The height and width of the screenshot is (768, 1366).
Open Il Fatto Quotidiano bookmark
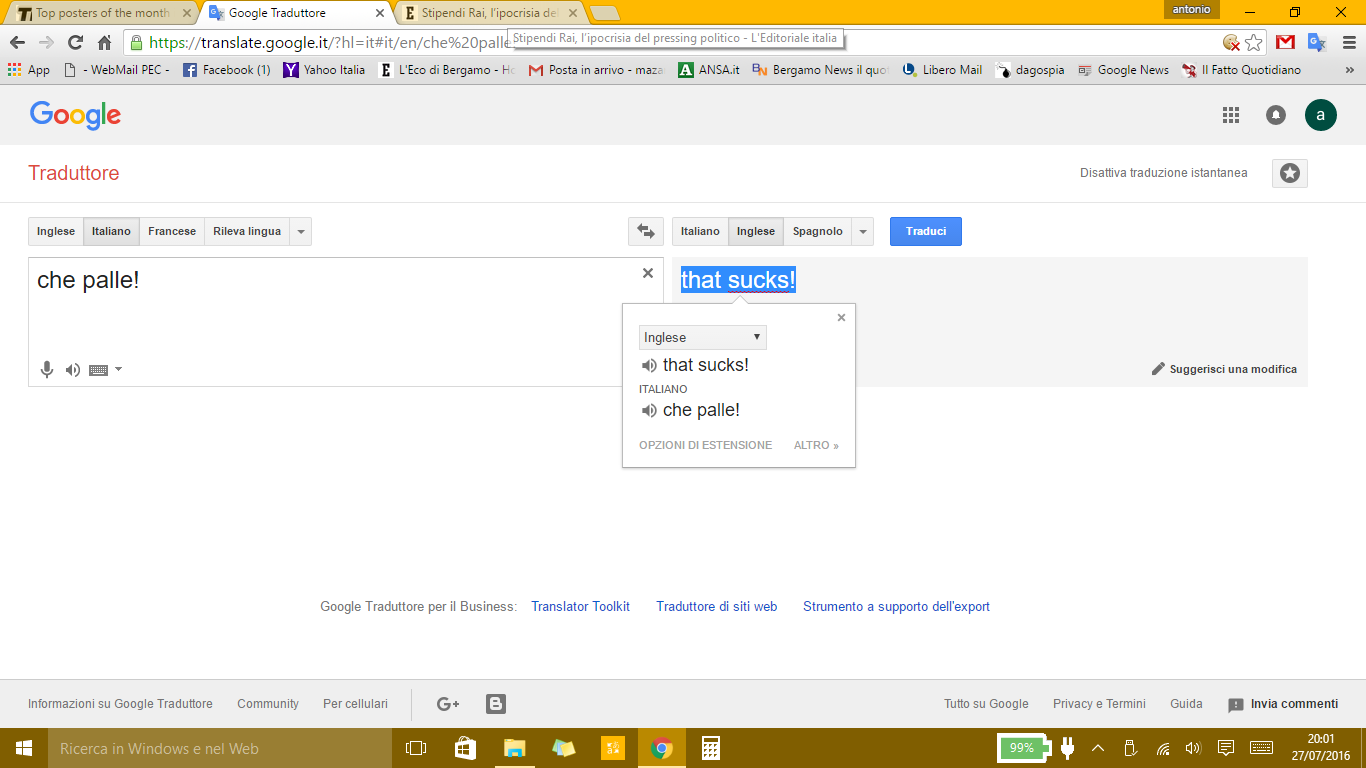click(1241, 70)
